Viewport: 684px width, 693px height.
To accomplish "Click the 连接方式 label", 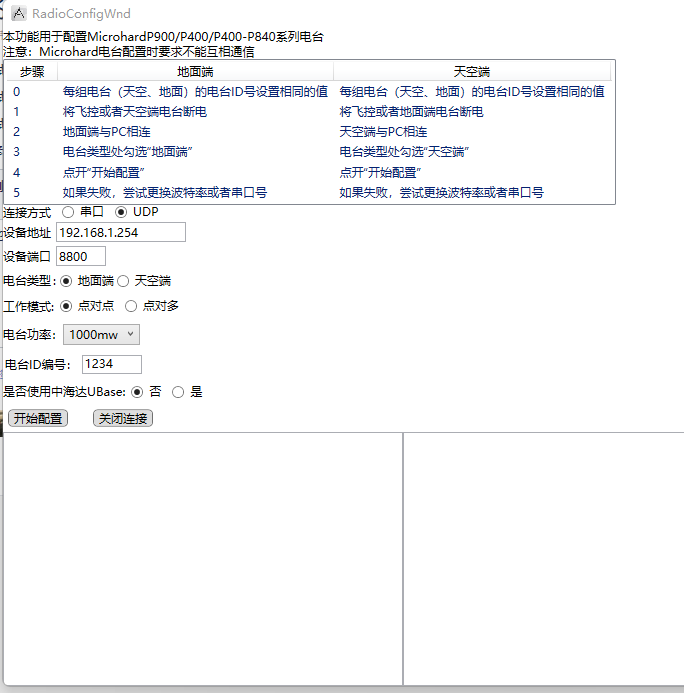I will pyautogui.click(x=27, y=213).
